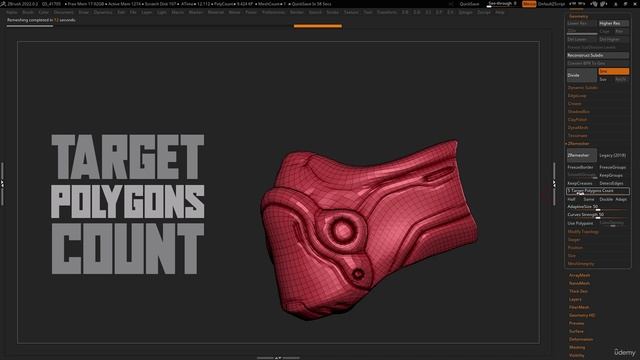Screen dimensions: 640x360
Task: Expand the NanoMesh subpalette
Action: (580, 283)
